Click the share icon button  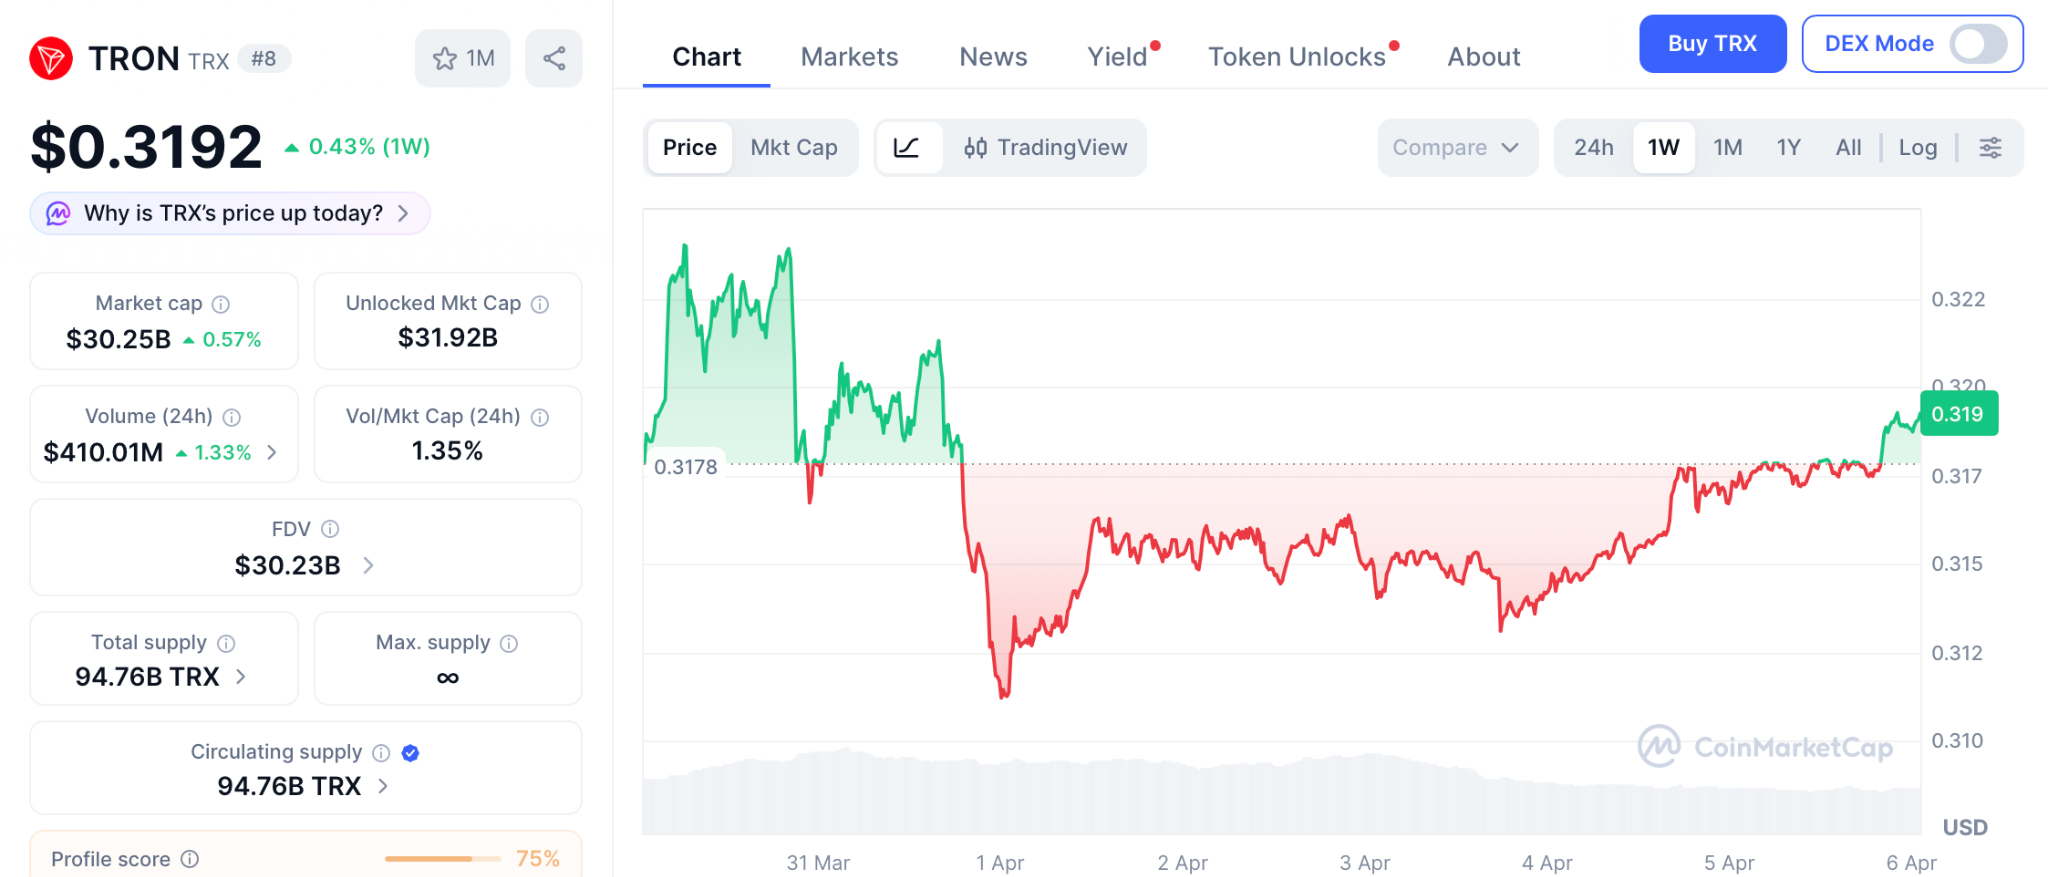pyautogui.click(x=554, y=58)
